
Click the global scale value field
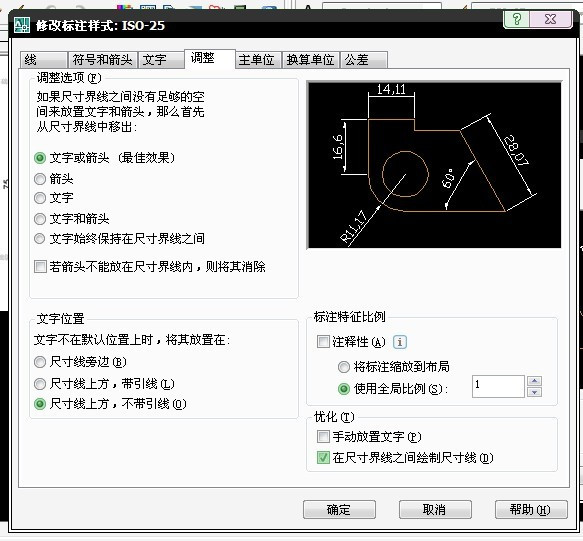(498, 386)
